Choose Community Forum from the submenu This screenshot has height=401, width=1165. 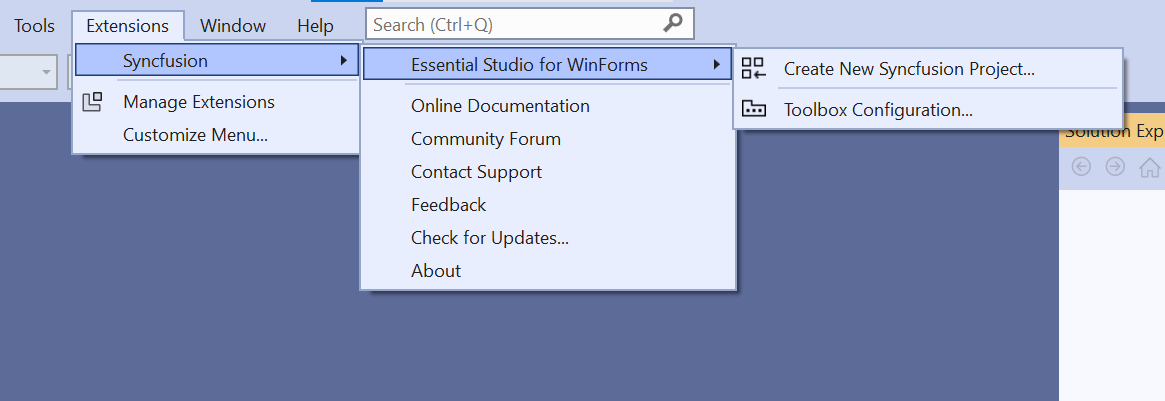(485, 139)
